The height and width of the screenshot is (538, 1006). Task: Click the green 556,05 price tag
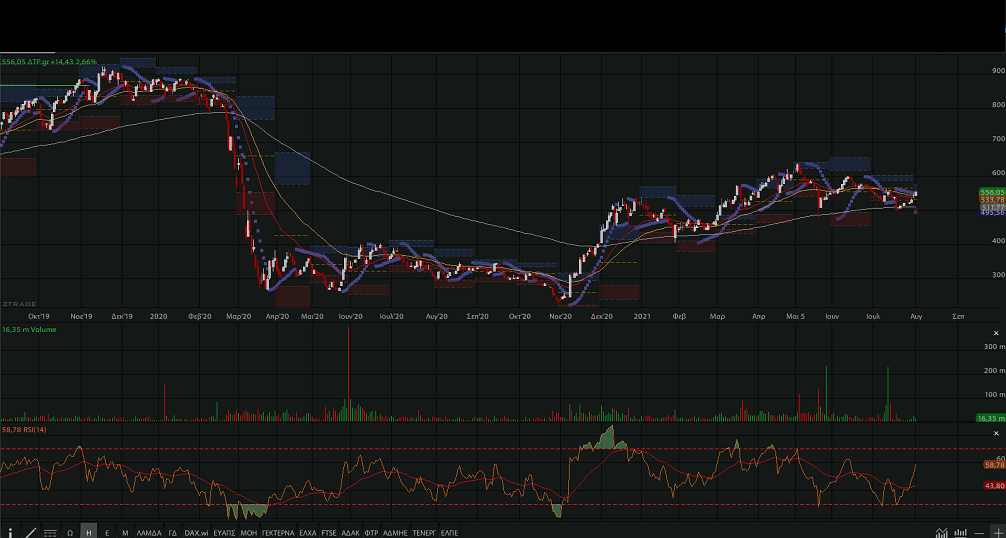[991, 192]
